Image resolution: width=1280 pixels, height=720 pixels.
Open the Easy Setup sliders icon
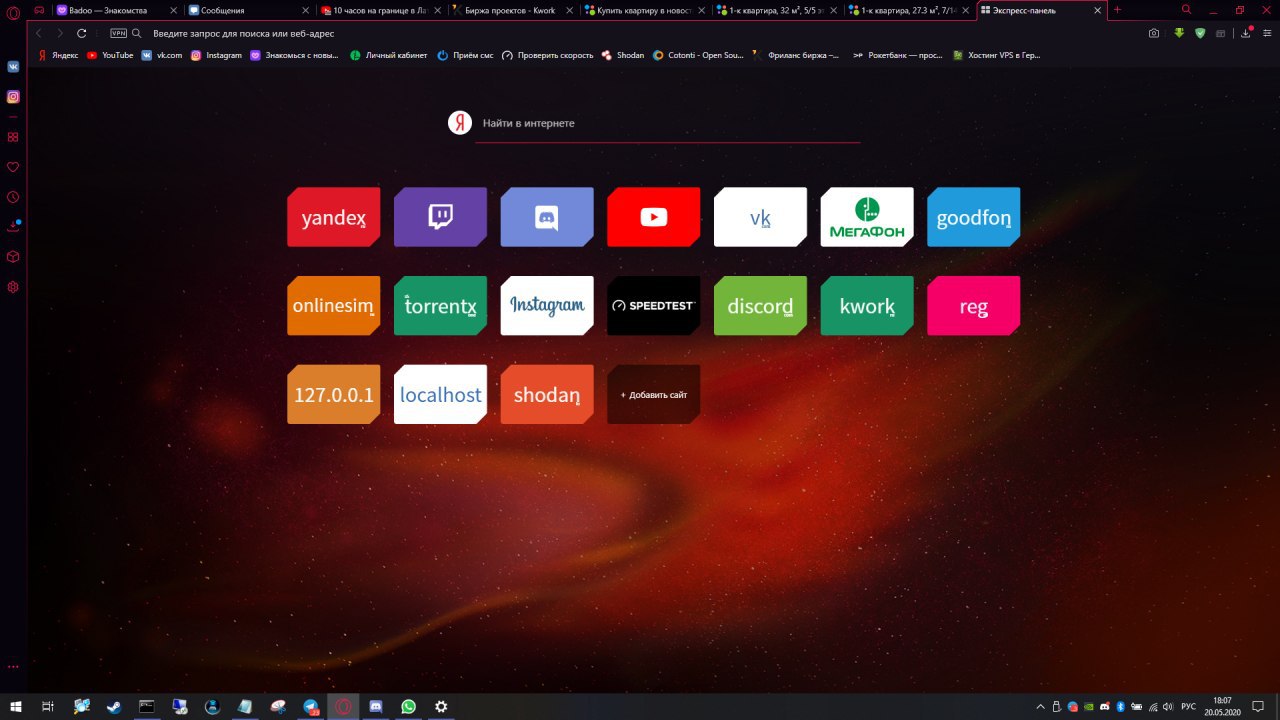(x=1267, y=33)
